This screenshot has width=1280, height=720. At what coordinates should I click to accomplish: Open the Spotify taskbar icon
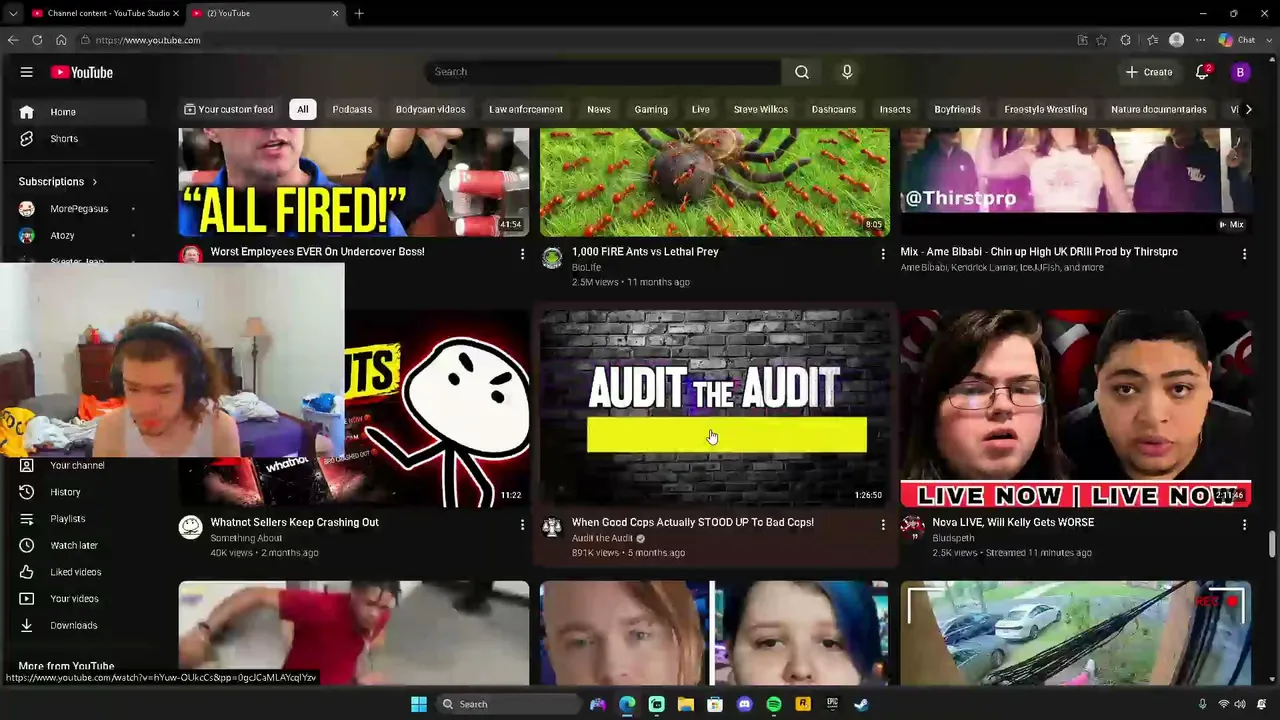pos(774,704)
